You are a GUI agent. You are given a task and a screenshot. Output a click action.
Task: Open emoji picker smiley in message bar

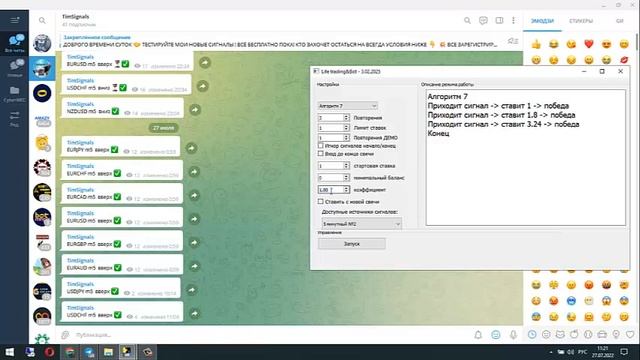pos(496,335)
